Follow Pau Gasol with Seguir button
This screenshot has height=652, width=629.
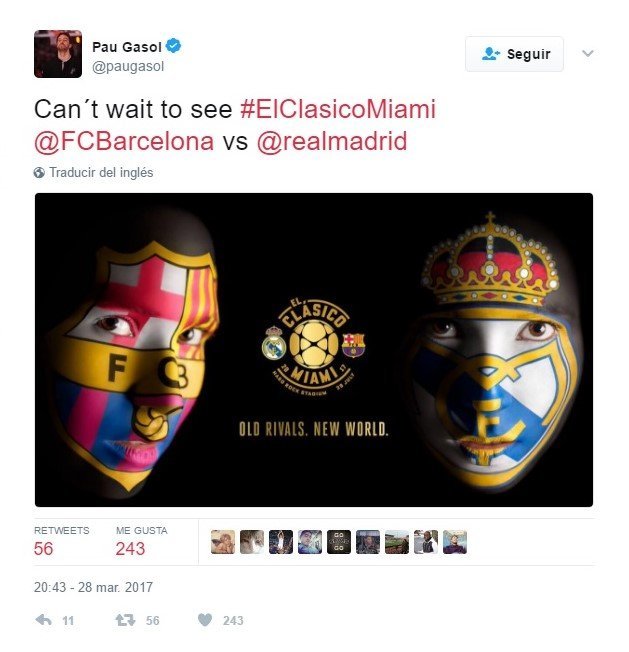(x=514, y=54)
